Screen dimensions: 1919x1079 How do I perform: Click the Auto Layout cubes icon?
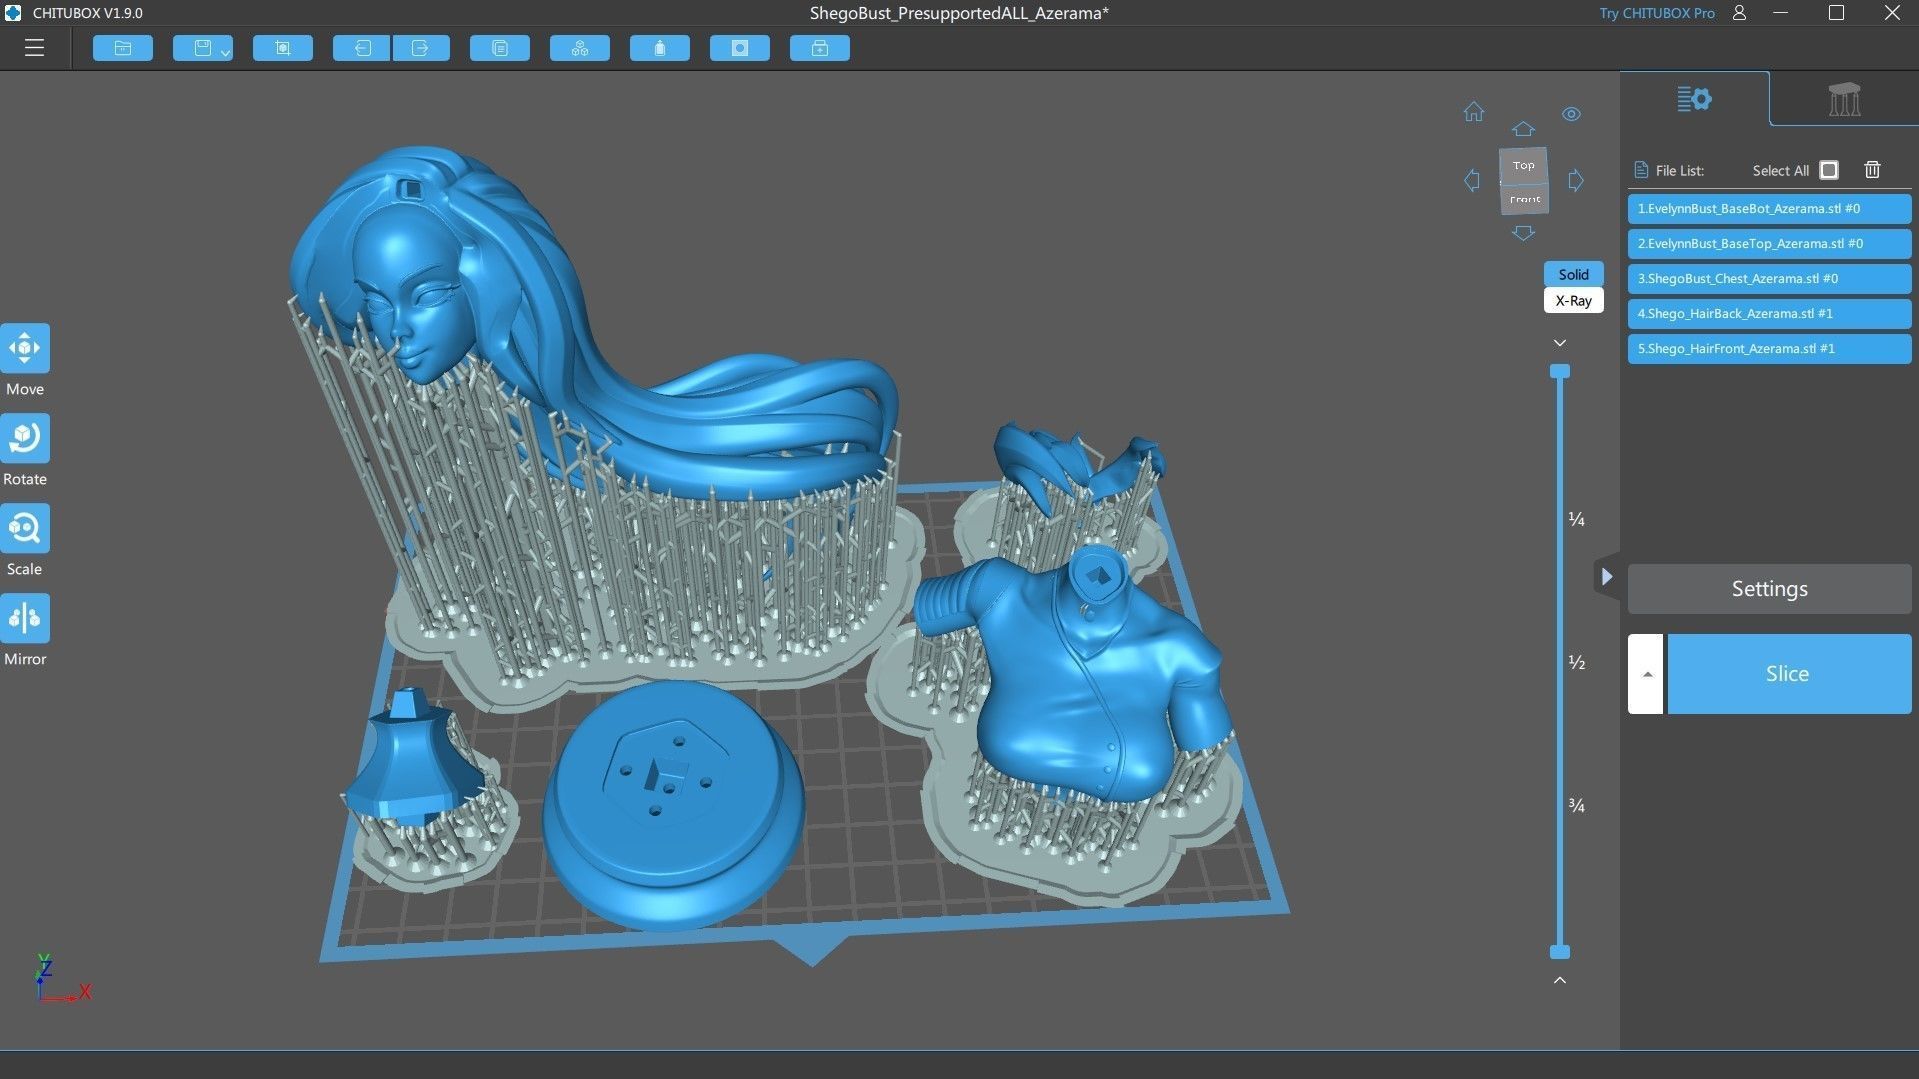coord(580,48)
